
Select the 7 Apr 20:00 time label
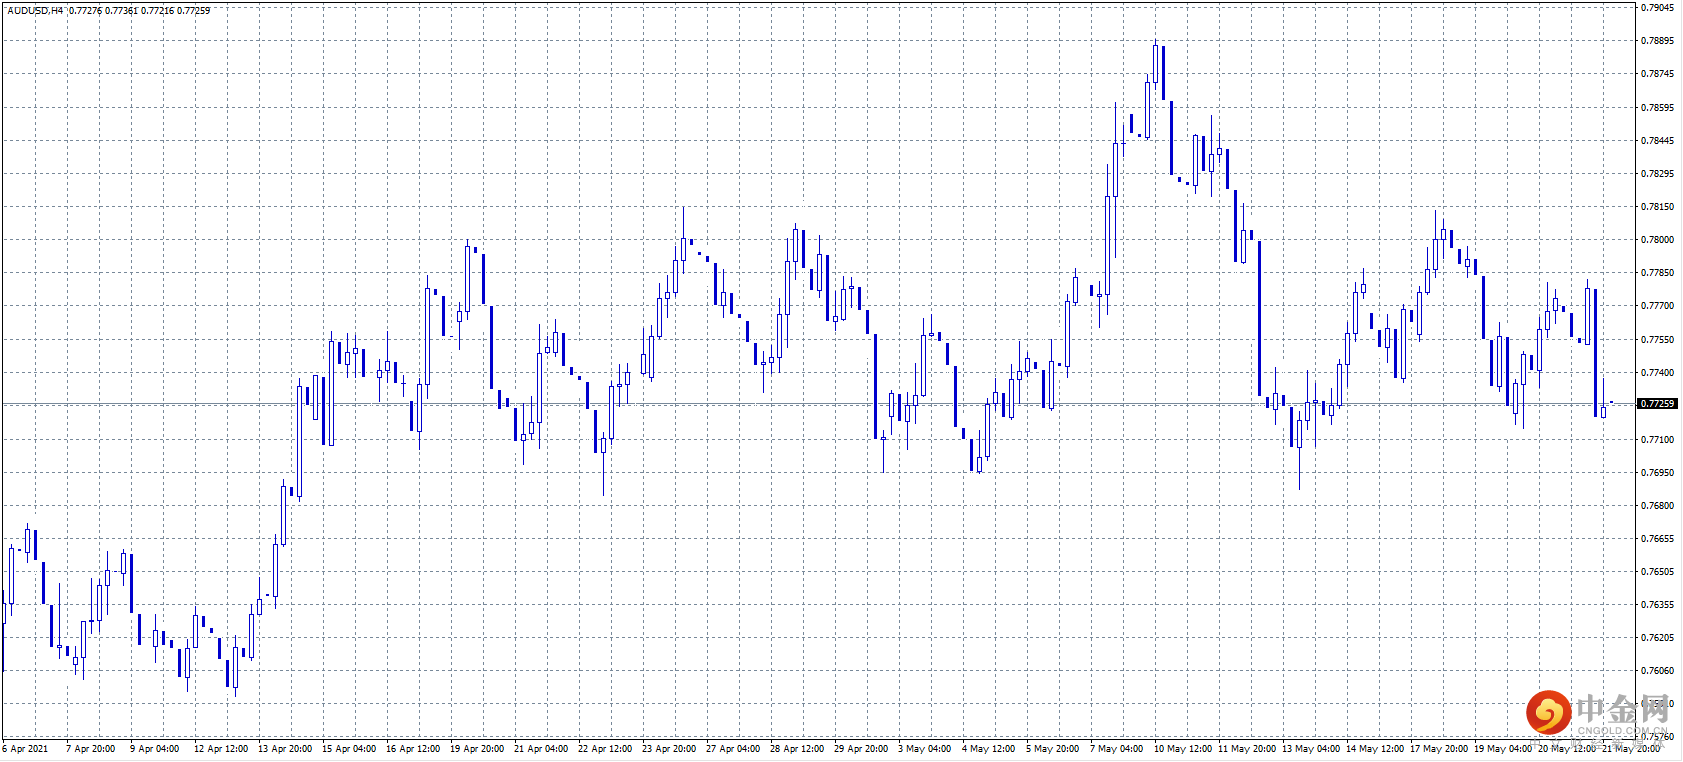point(90,749)
